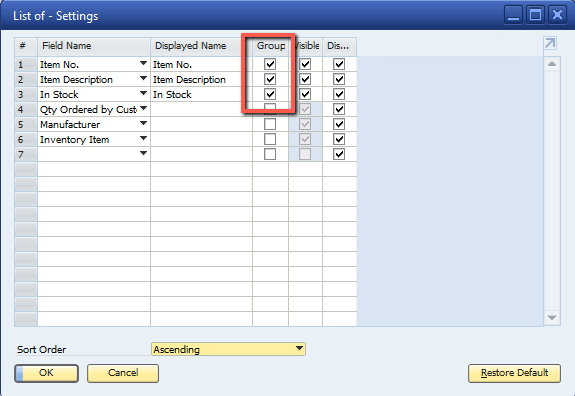Select row number 4 header

(x=26, y=110)
